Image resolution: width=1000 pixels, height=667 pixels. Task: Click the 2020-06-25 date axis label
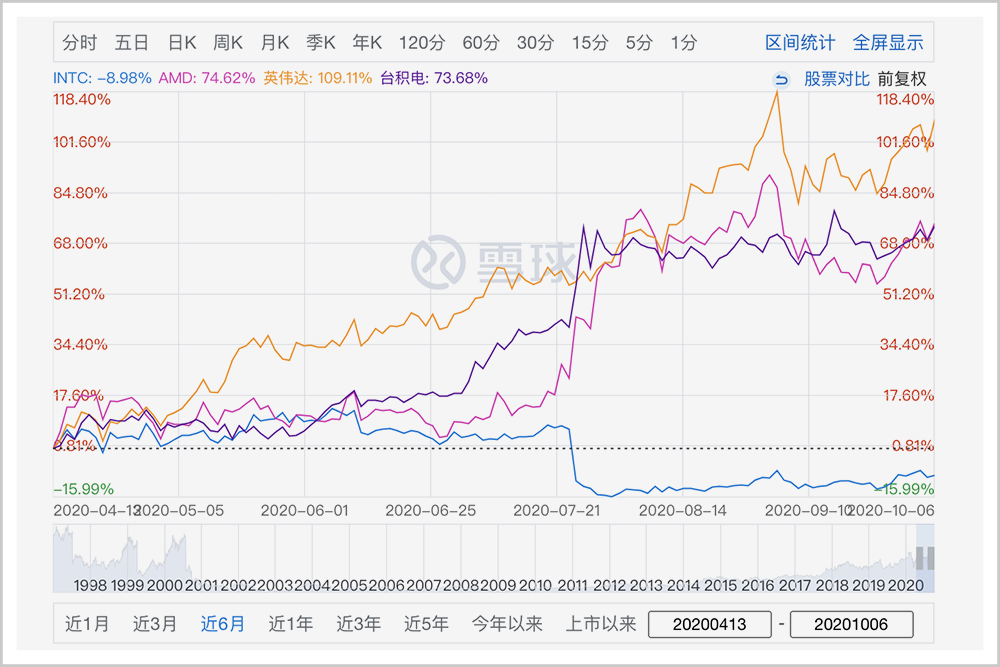click(430, 511)
